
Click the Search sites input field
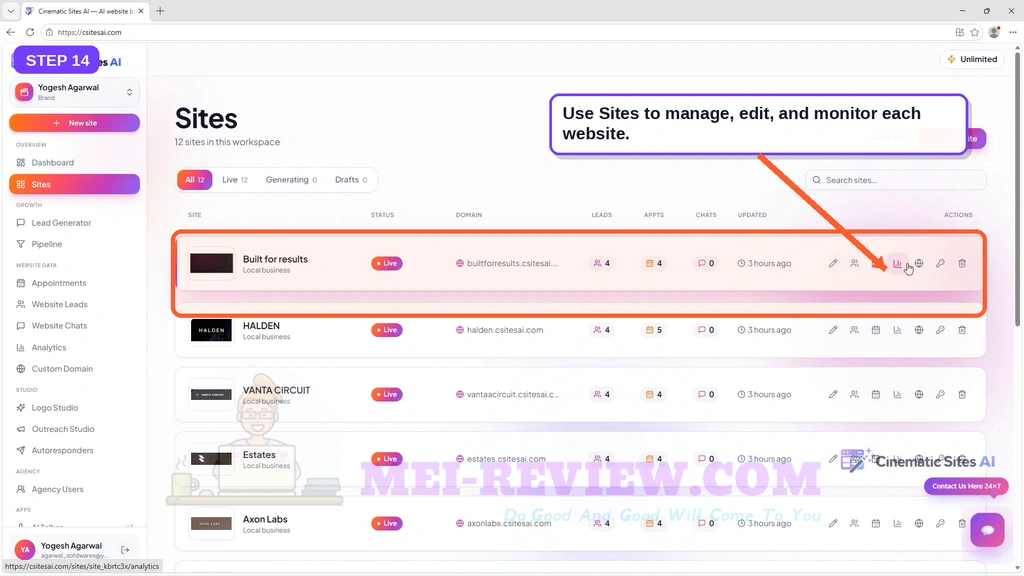pyautogui.click(x=895, y=180)
